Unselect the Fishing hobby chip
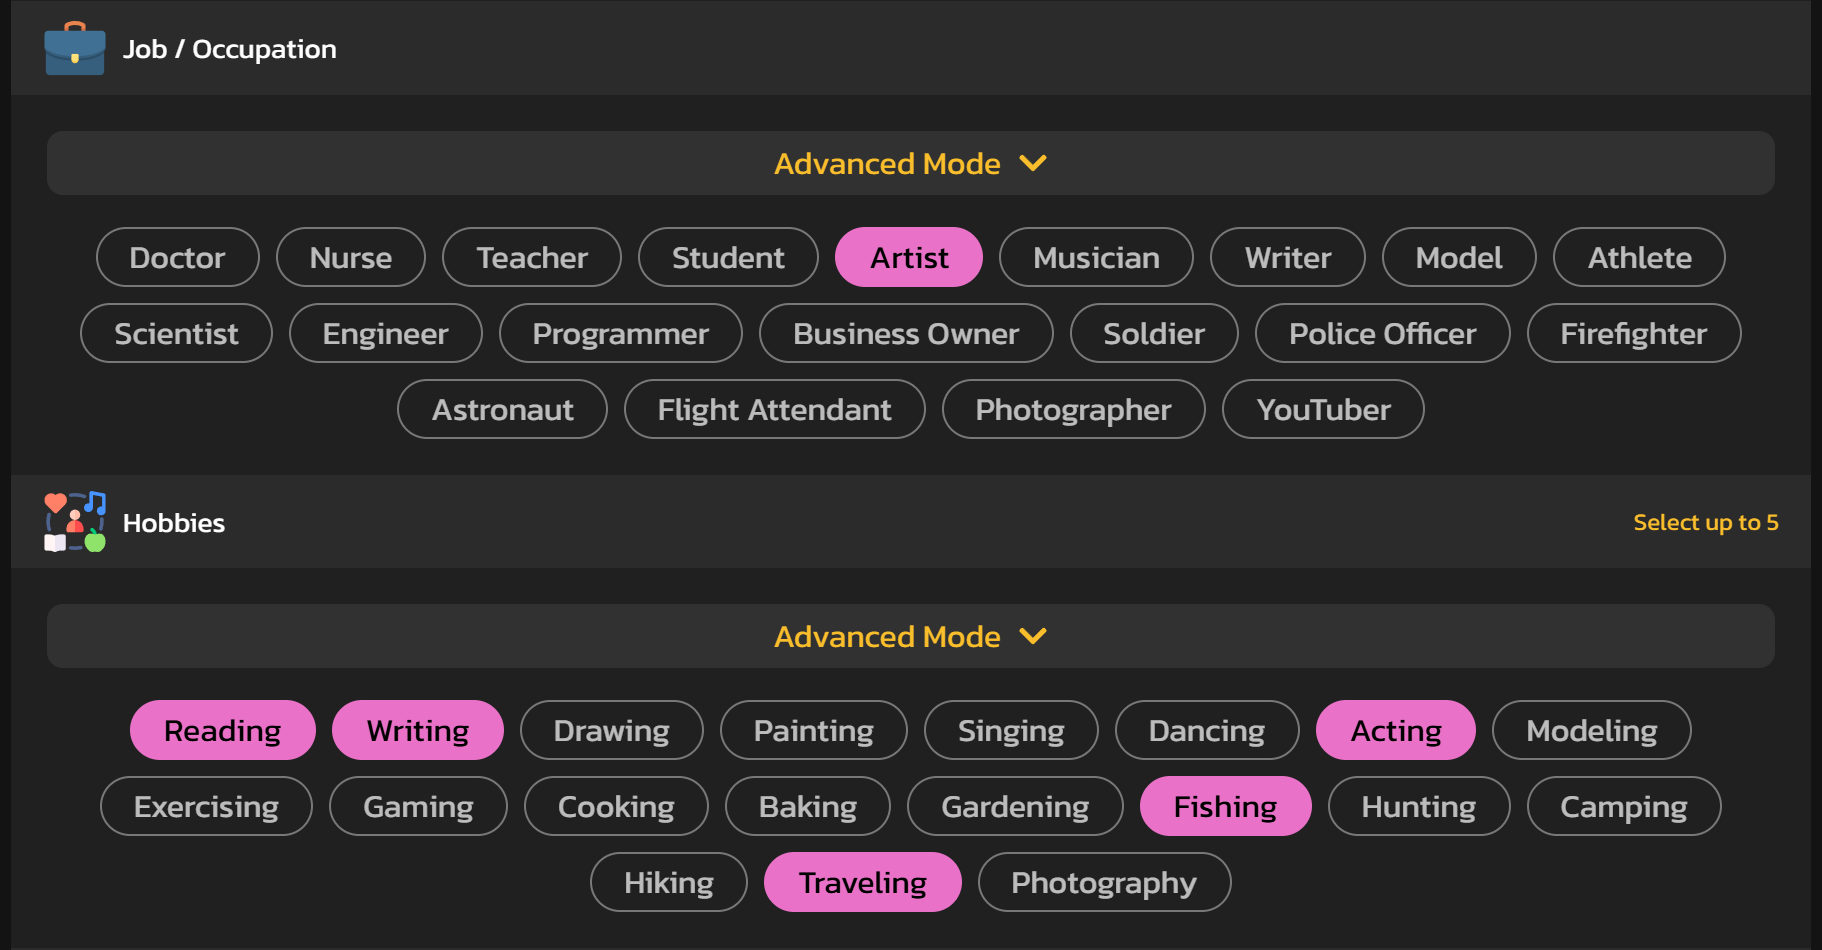Image resolution: width=1822 pixels, height=950 pixels. coord(1226,806)
